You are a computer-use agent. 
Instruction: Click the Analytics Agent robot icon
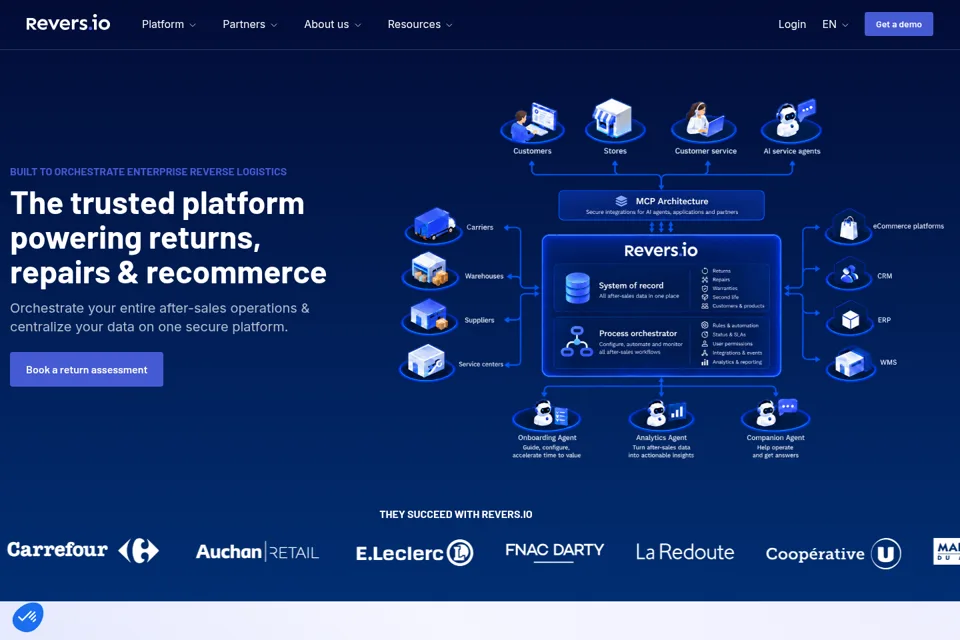[661, 415]
